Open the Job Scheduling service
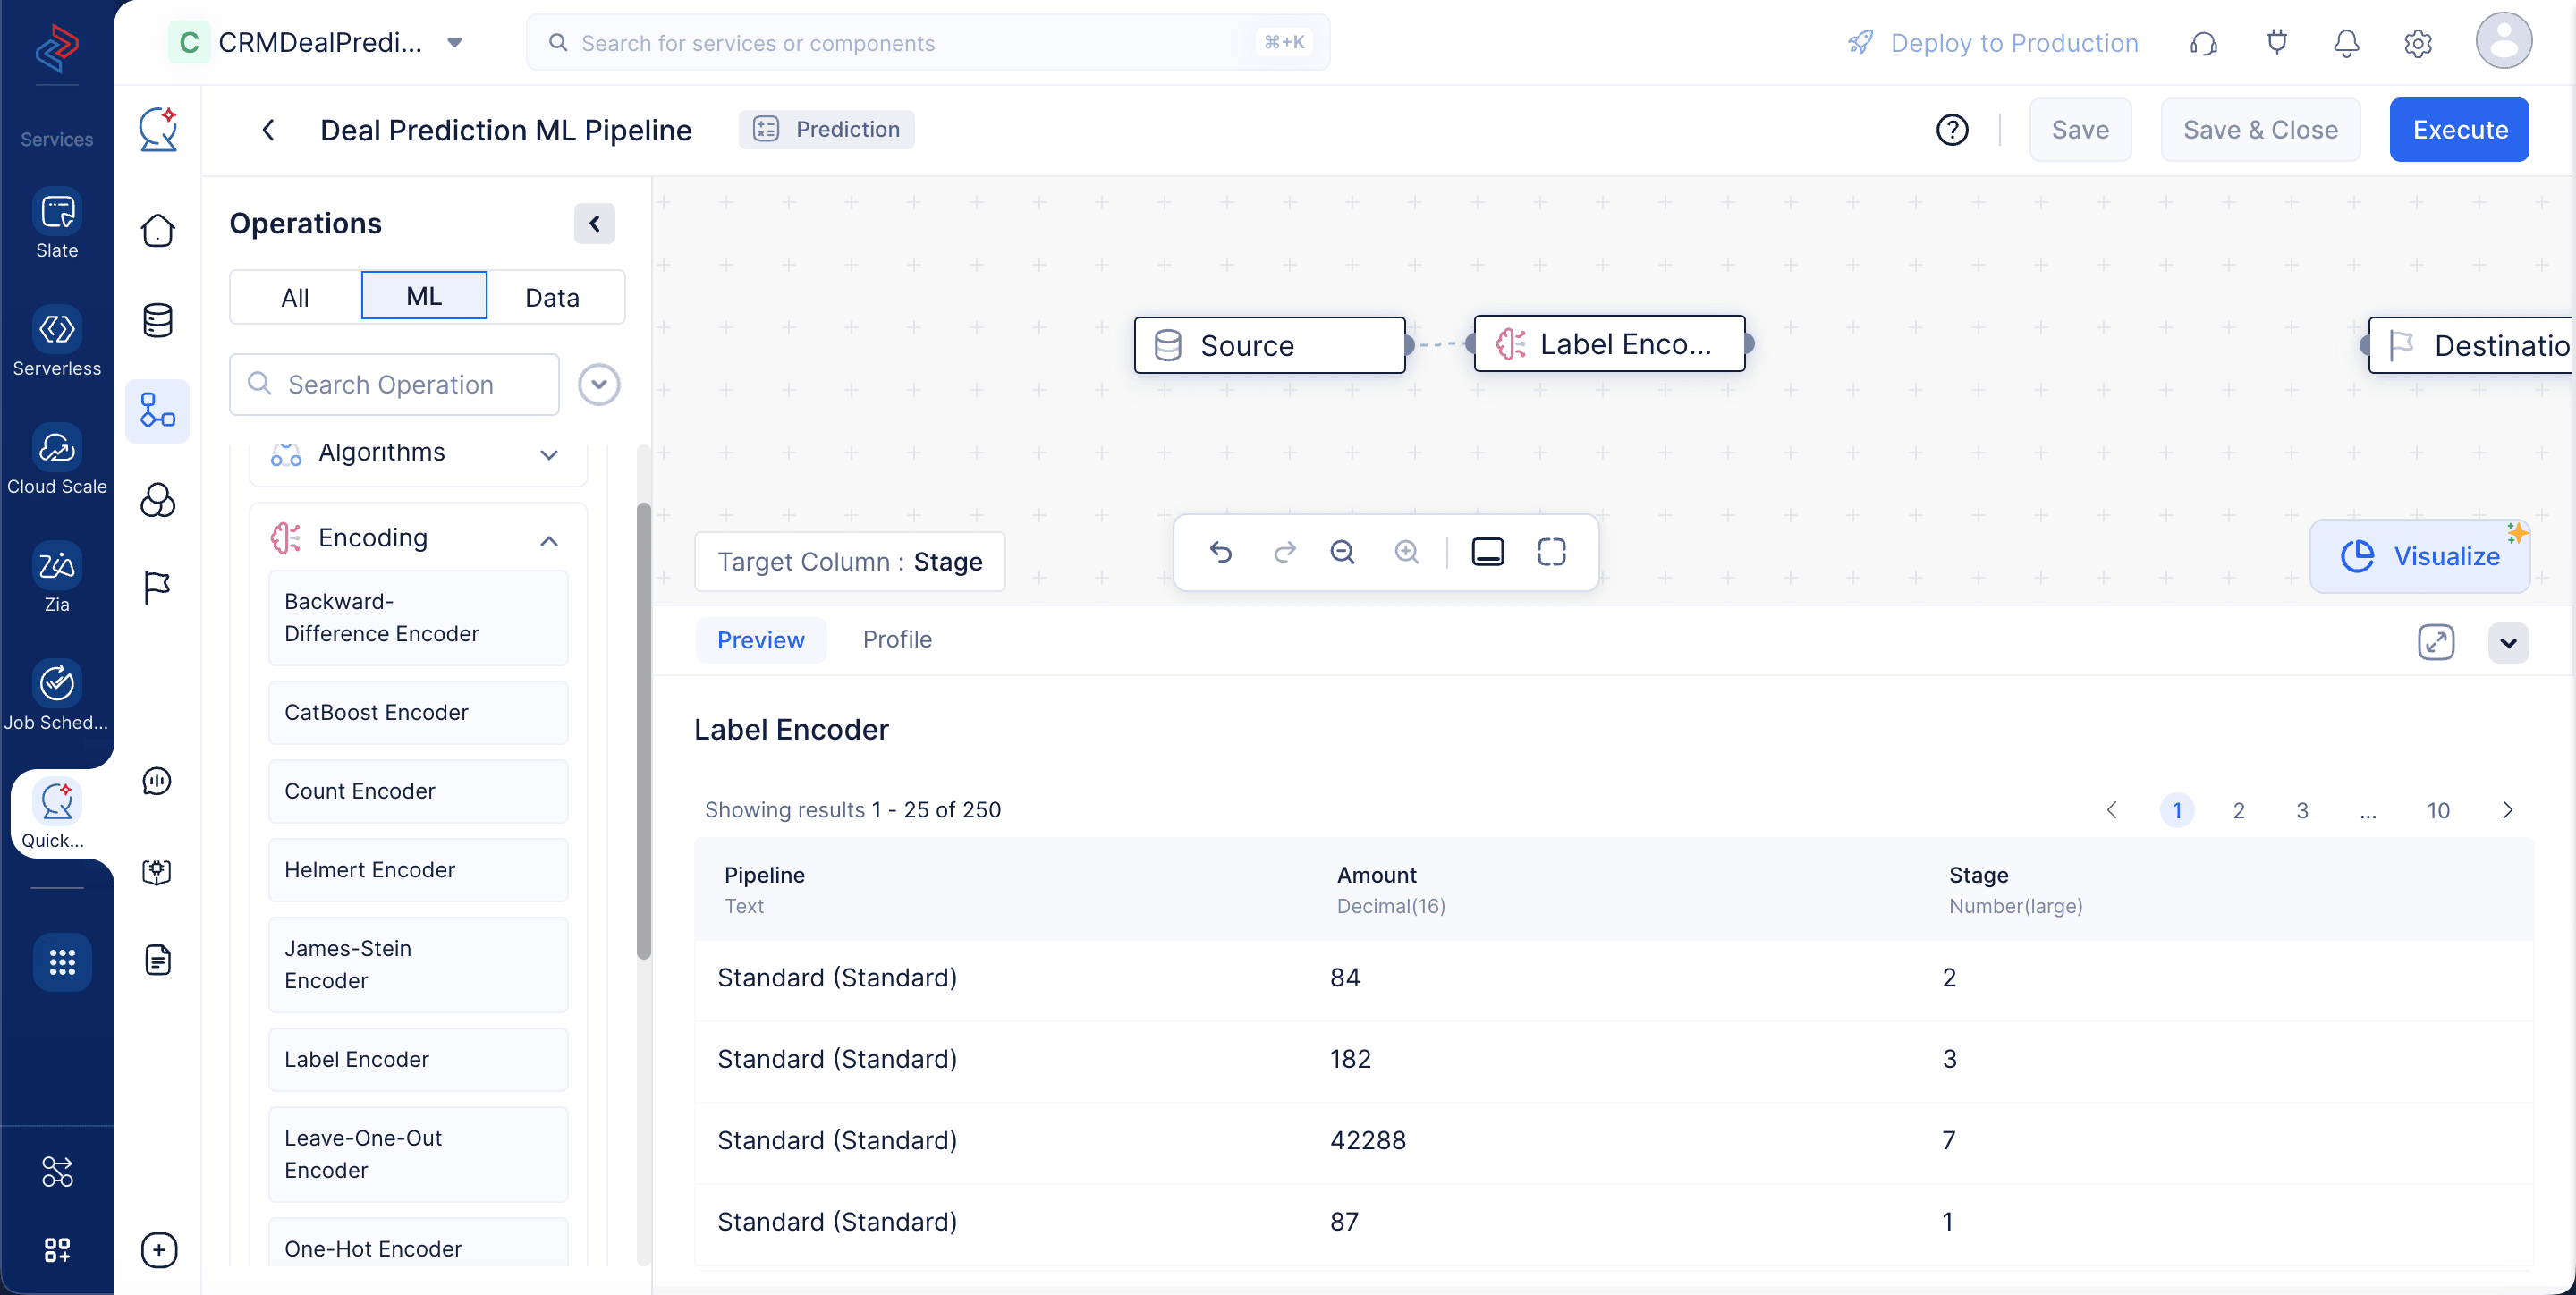Screen dimensions: 2576x1295 tap(57, 696)
